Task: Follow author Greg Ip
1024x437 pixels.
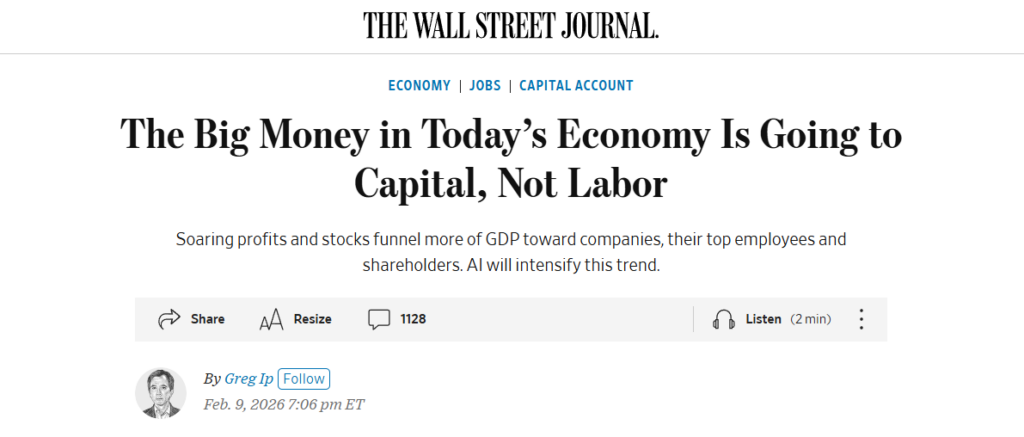Action: (303, 379)
